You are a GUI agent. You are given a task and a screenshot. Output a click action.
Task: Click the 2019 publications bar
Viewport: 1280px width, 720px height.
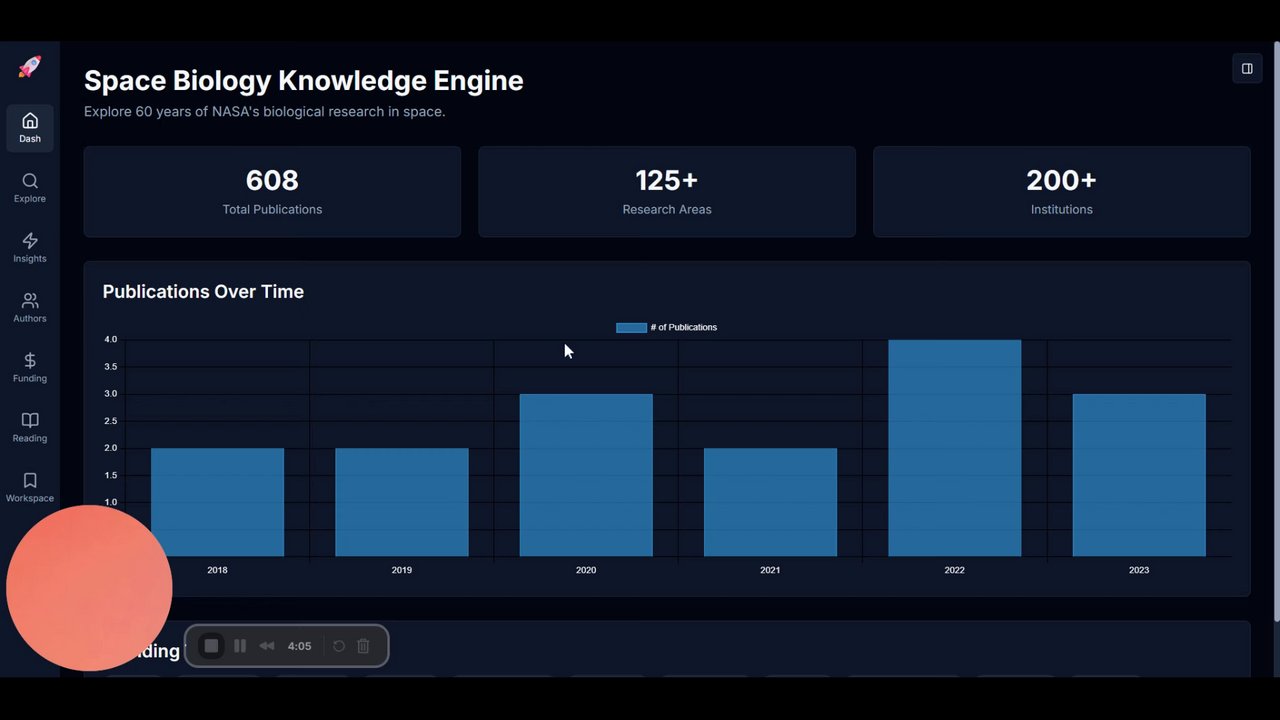pyautogui.click(x=401, y=502)
